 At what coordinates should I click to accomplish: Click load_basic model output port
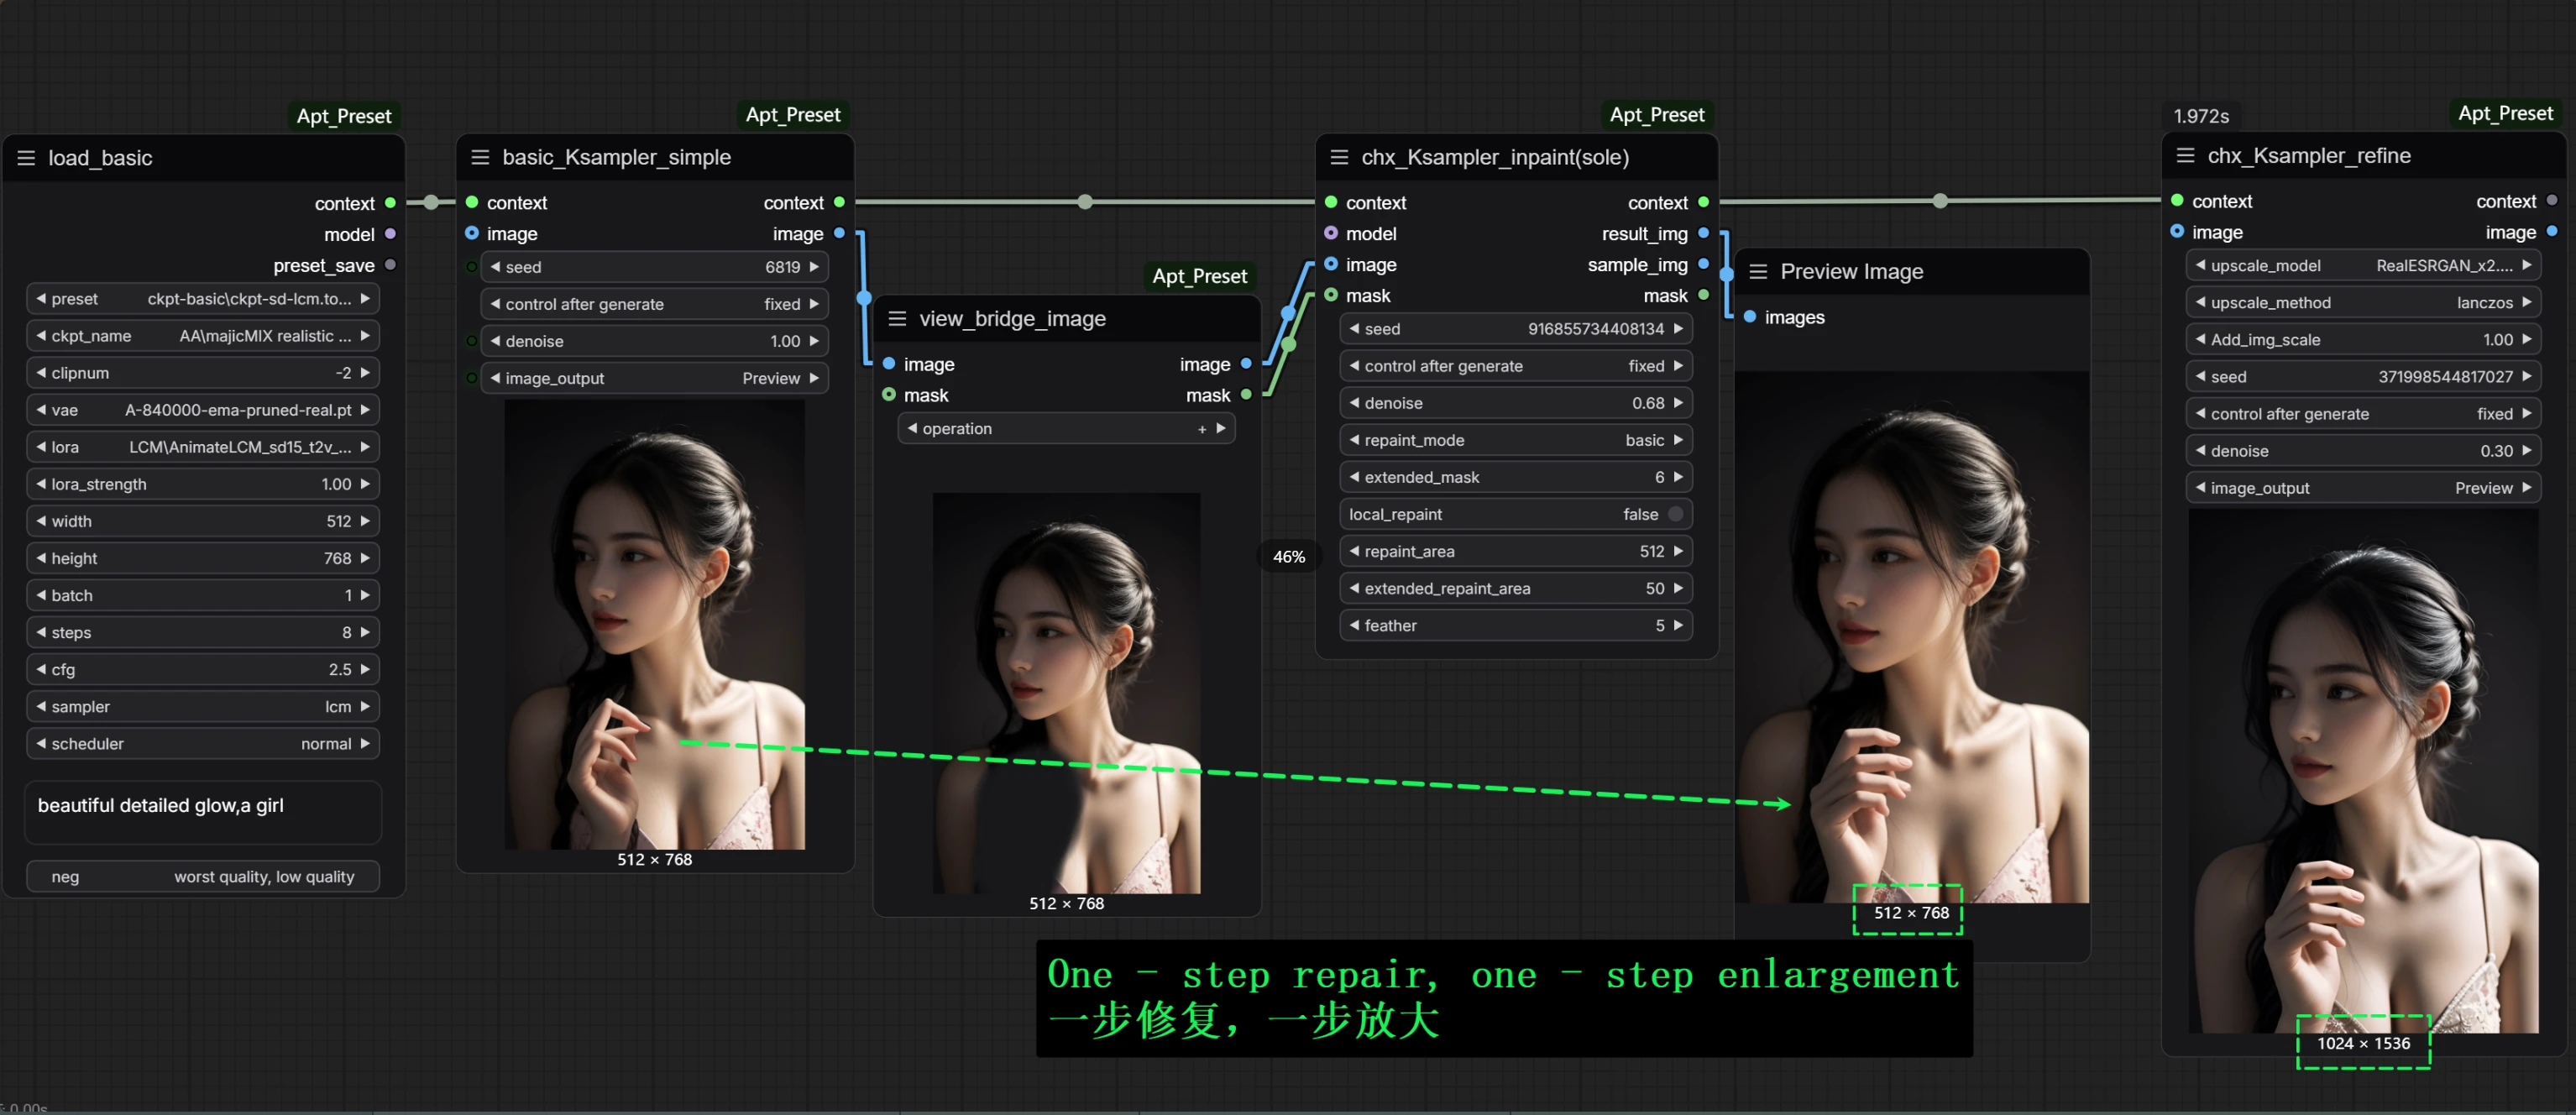pyautogui.click(x=390, y=234)
